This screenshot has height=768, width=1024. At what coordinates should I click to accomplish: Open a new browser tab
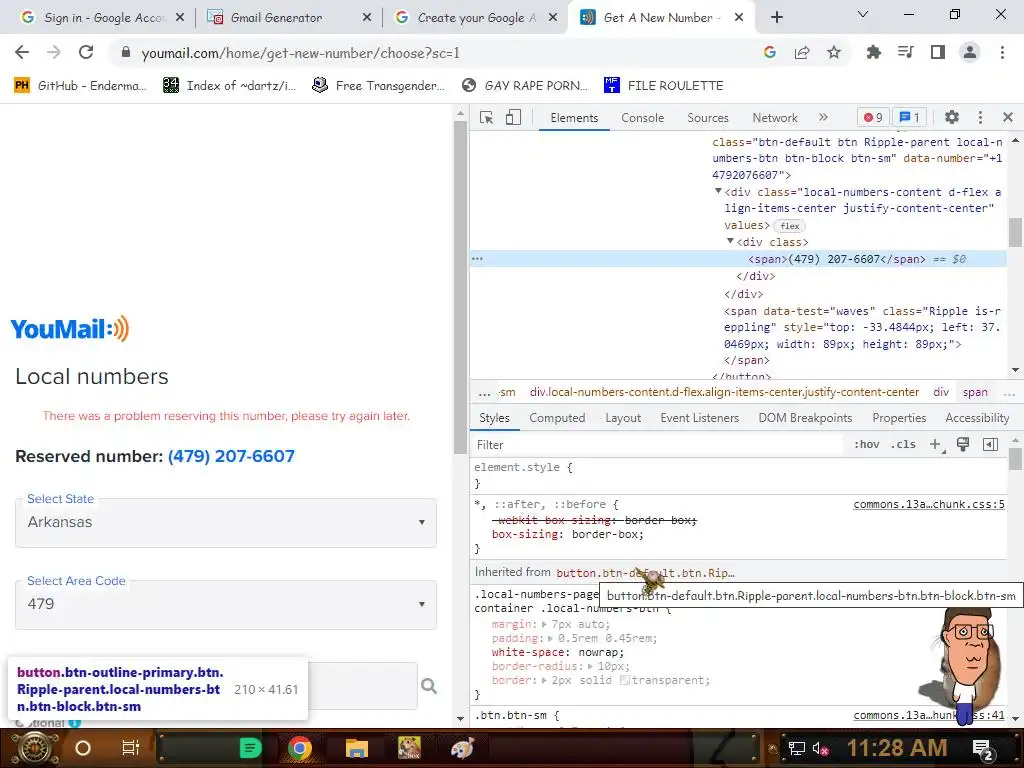776,18
